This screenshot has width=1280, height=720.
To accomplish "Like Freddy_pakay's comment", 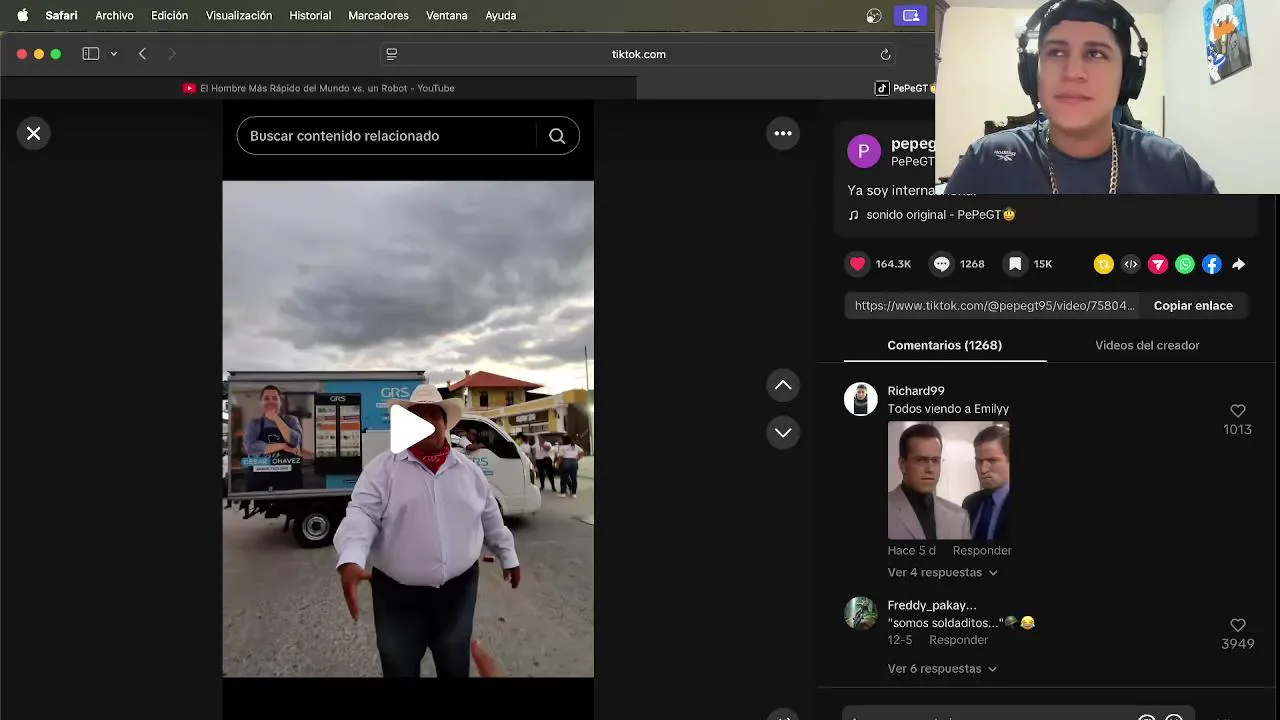I will pos(1237,625).
